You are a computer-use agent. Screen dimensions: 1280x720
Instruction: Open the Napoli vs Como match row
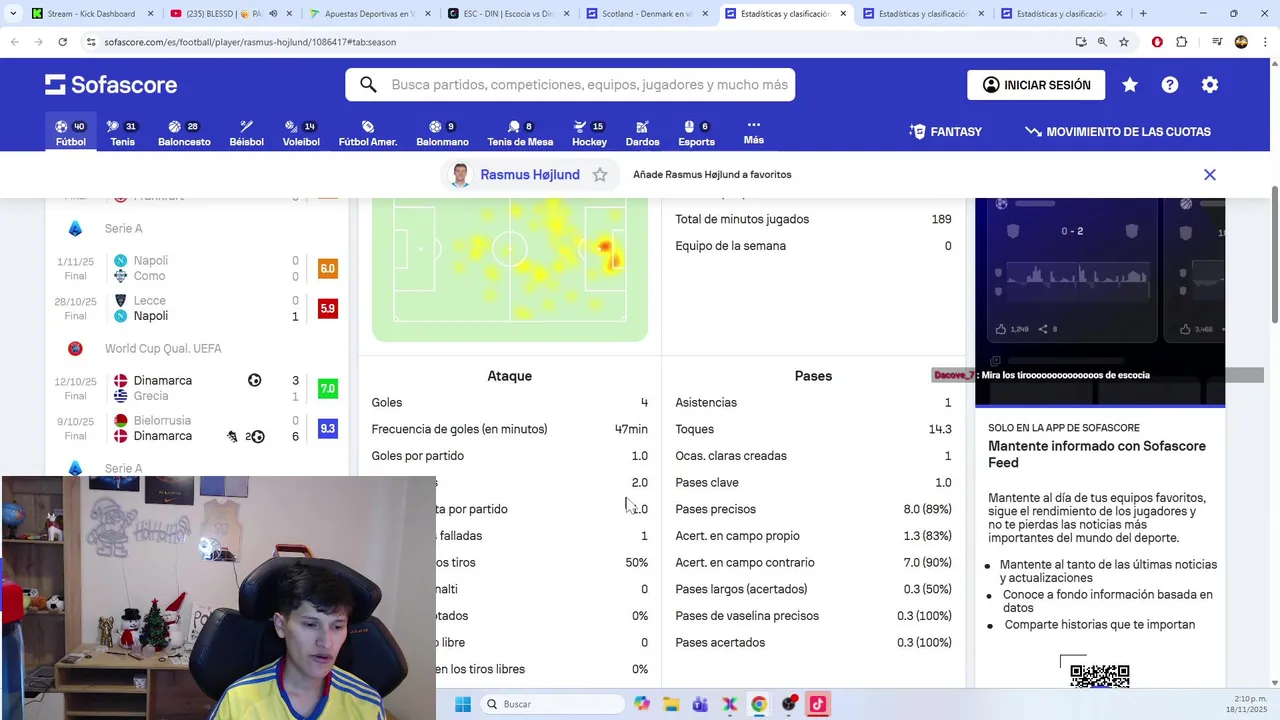[x=196, y=268]
